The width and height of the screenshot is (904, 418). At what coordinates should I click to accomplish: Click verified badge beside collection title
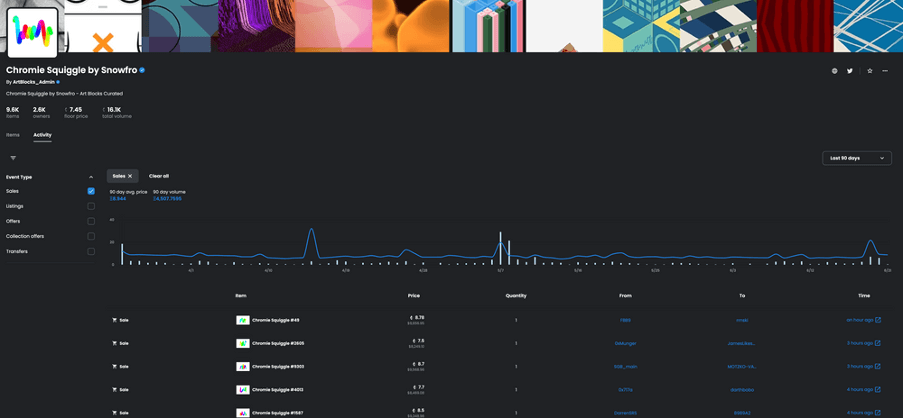click(142, 70)
